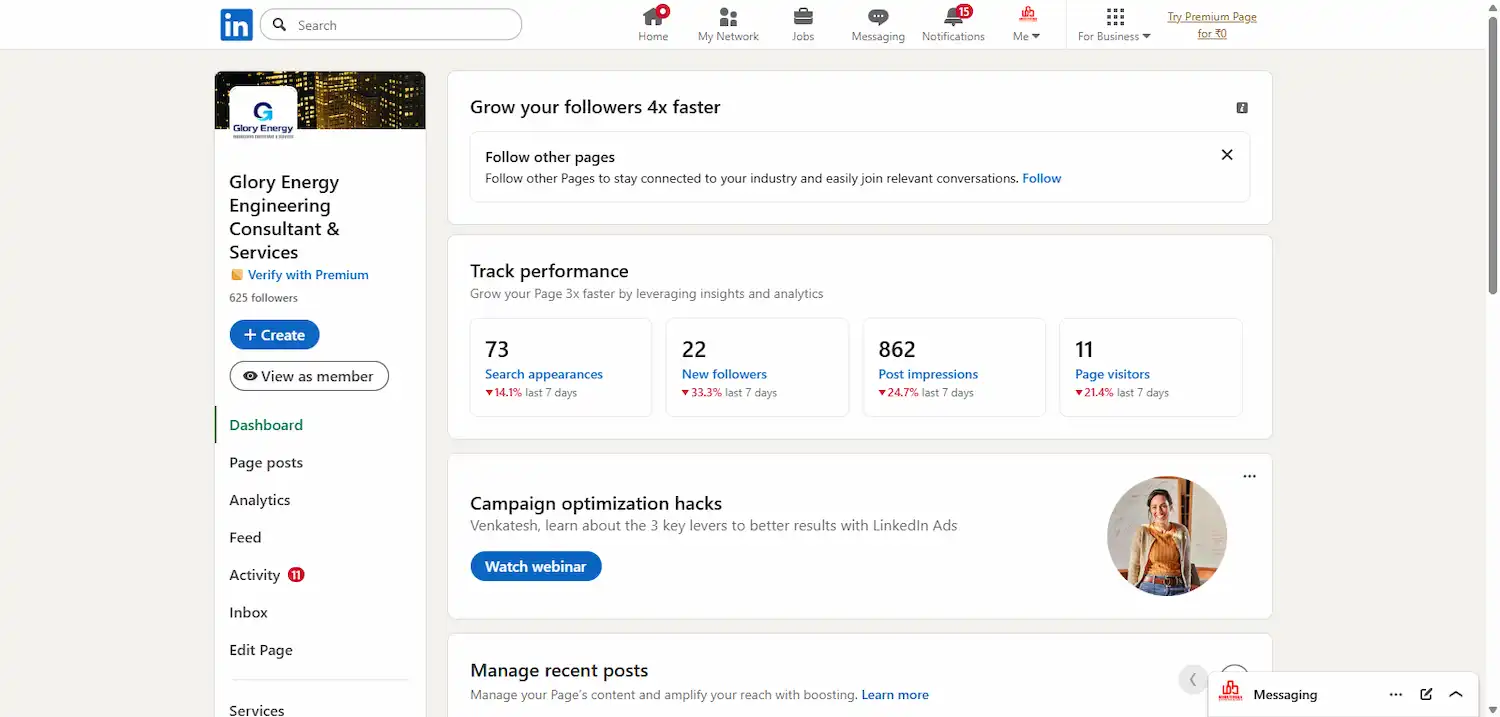Click the Messaging overlay title
1500x717 pixels.
point(1285,694)
